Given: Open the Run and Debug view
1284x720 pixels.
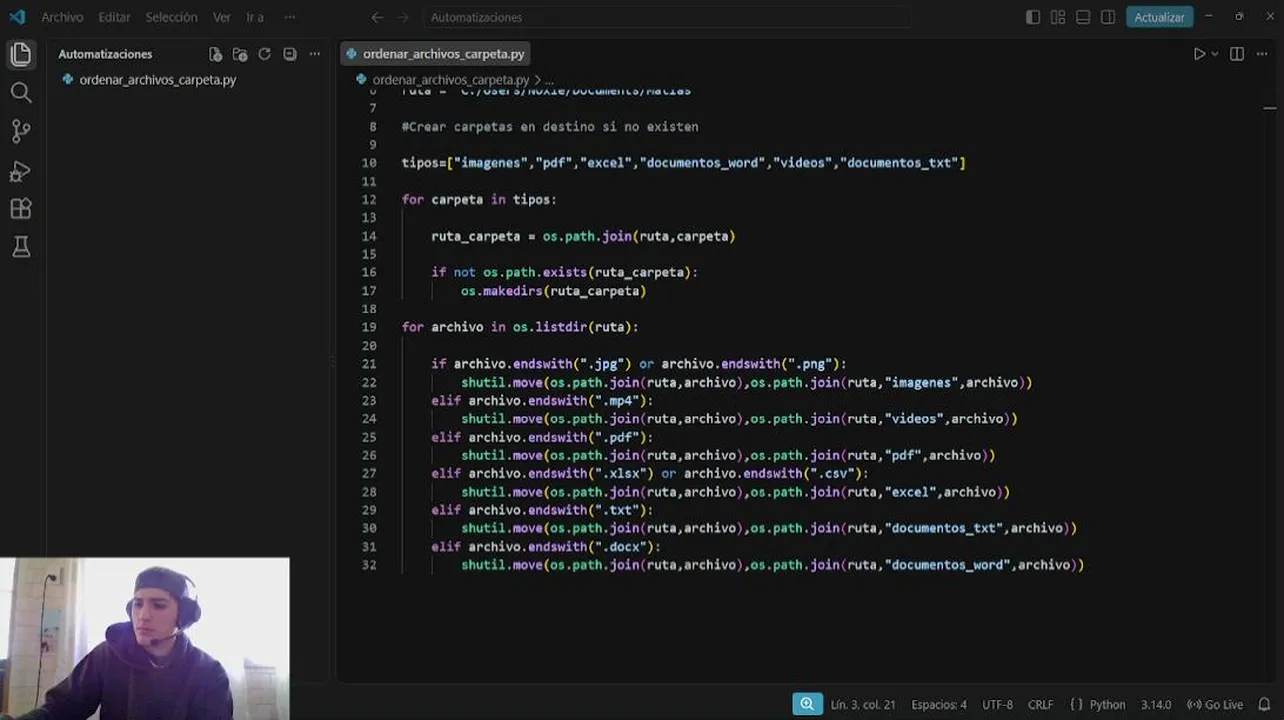Looking at the screenshot, I should click(20, 171).
